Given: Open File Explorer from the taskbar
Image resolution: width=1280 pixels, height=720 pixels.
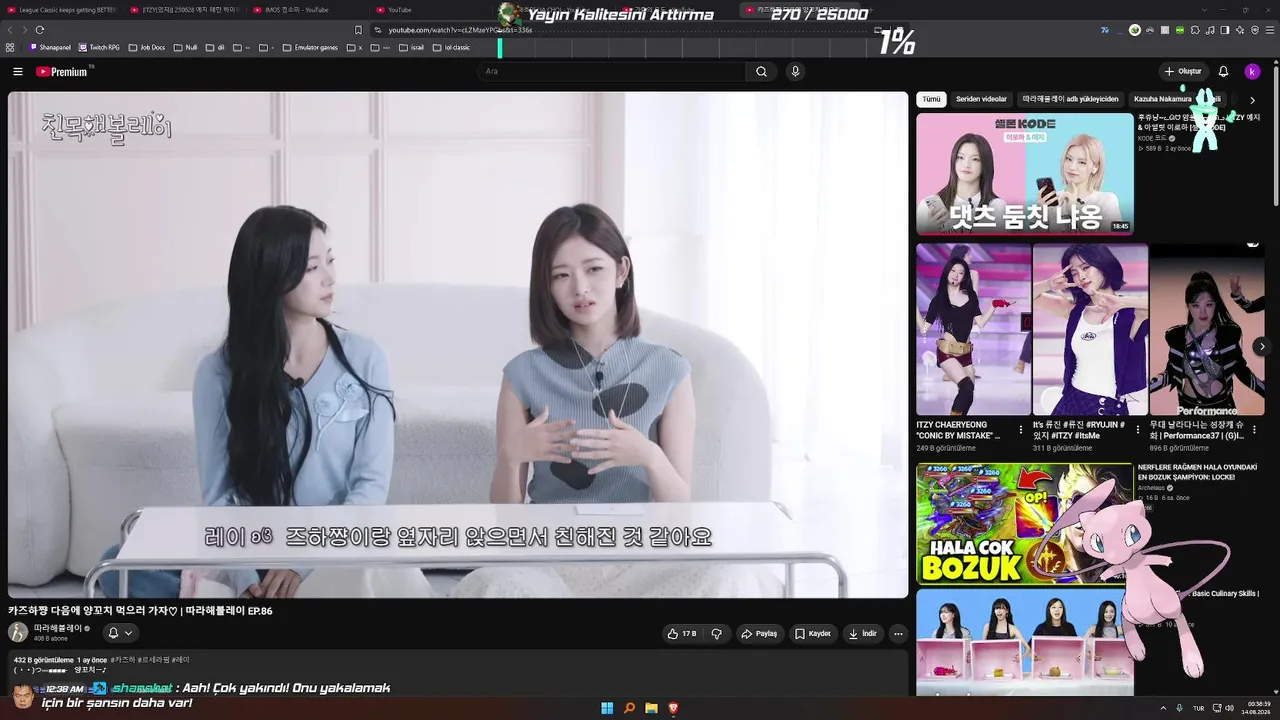Looking at the screenshot, I should [x=651, y=708].
